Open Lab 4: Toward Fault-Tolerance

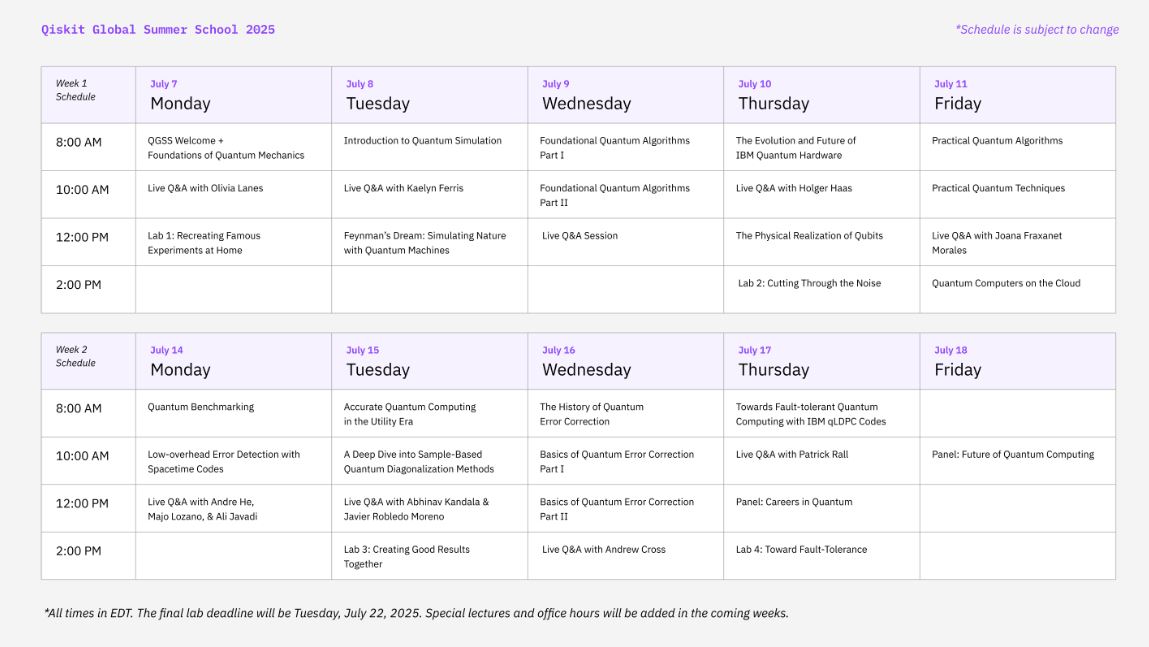click(801, 549)
